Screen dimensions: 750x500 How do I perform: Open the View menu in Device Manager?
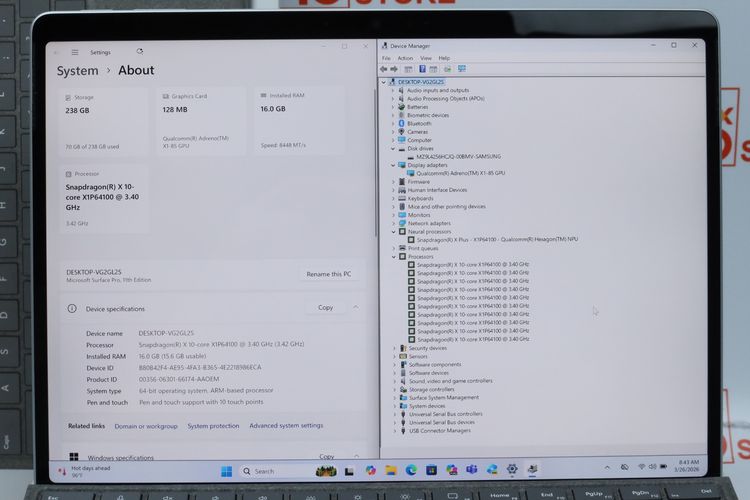click(423, 58)
